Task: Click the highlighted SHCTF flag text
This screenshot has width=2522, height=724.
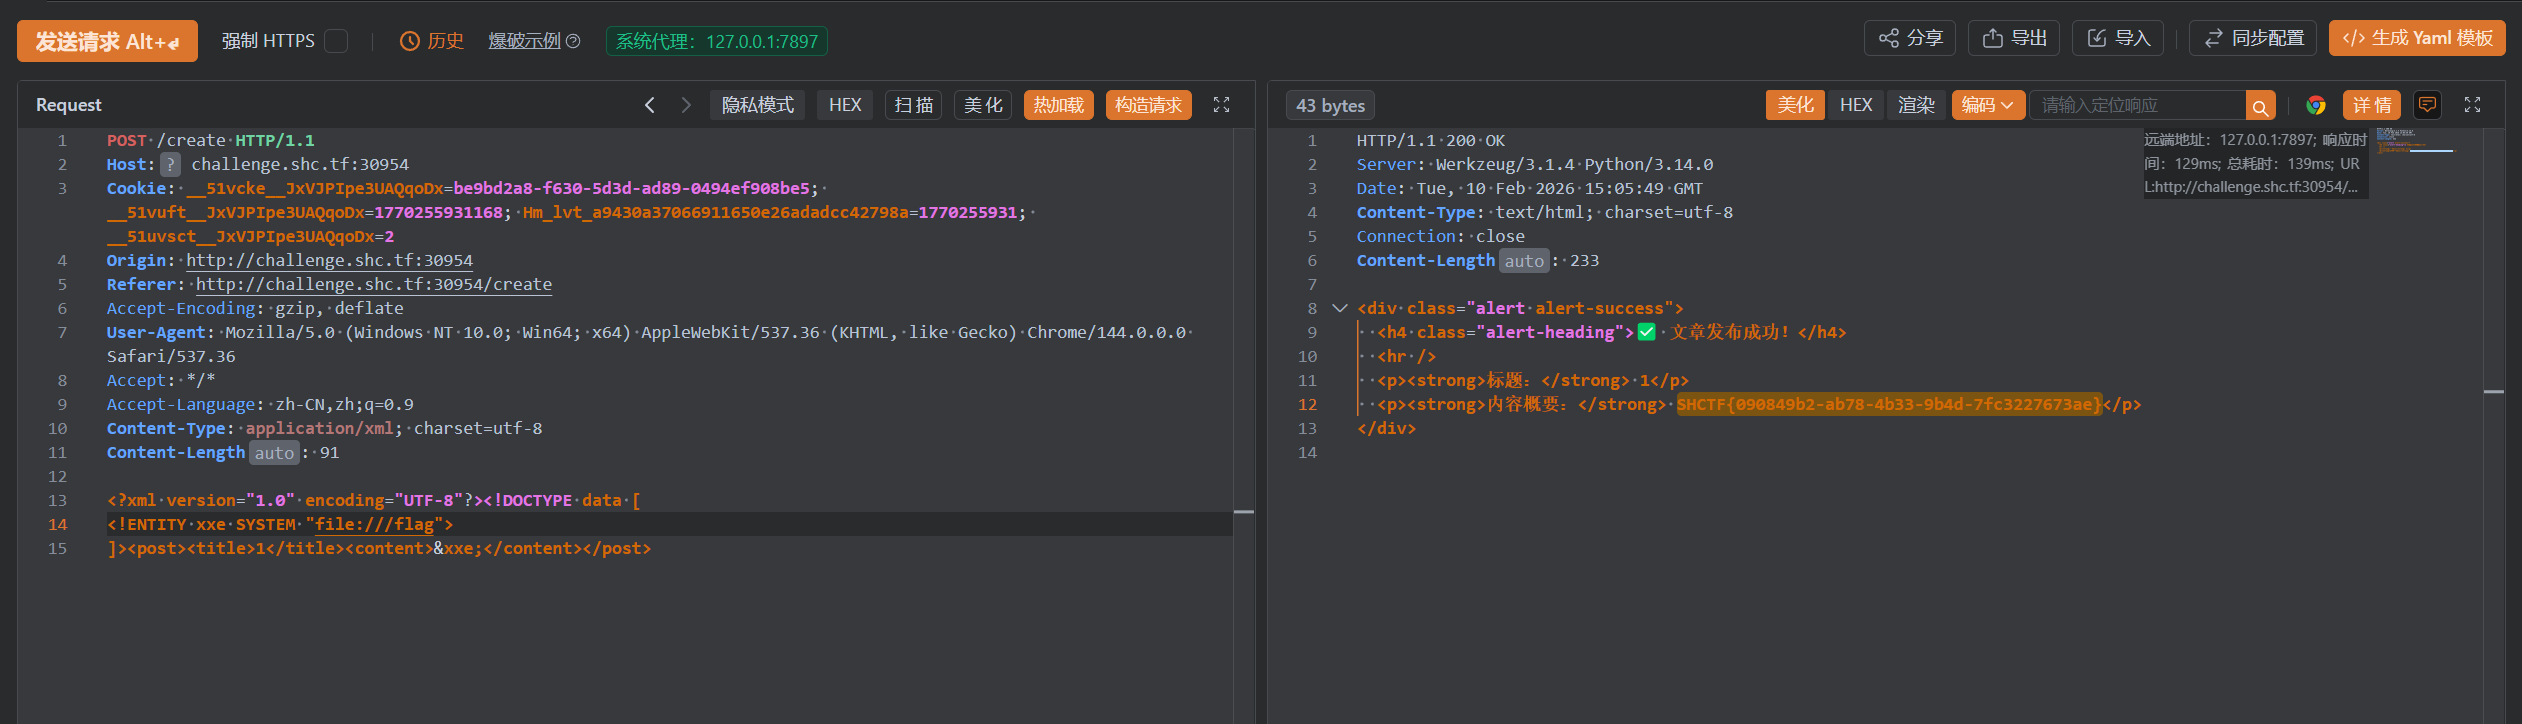Action: (1889, 404)
